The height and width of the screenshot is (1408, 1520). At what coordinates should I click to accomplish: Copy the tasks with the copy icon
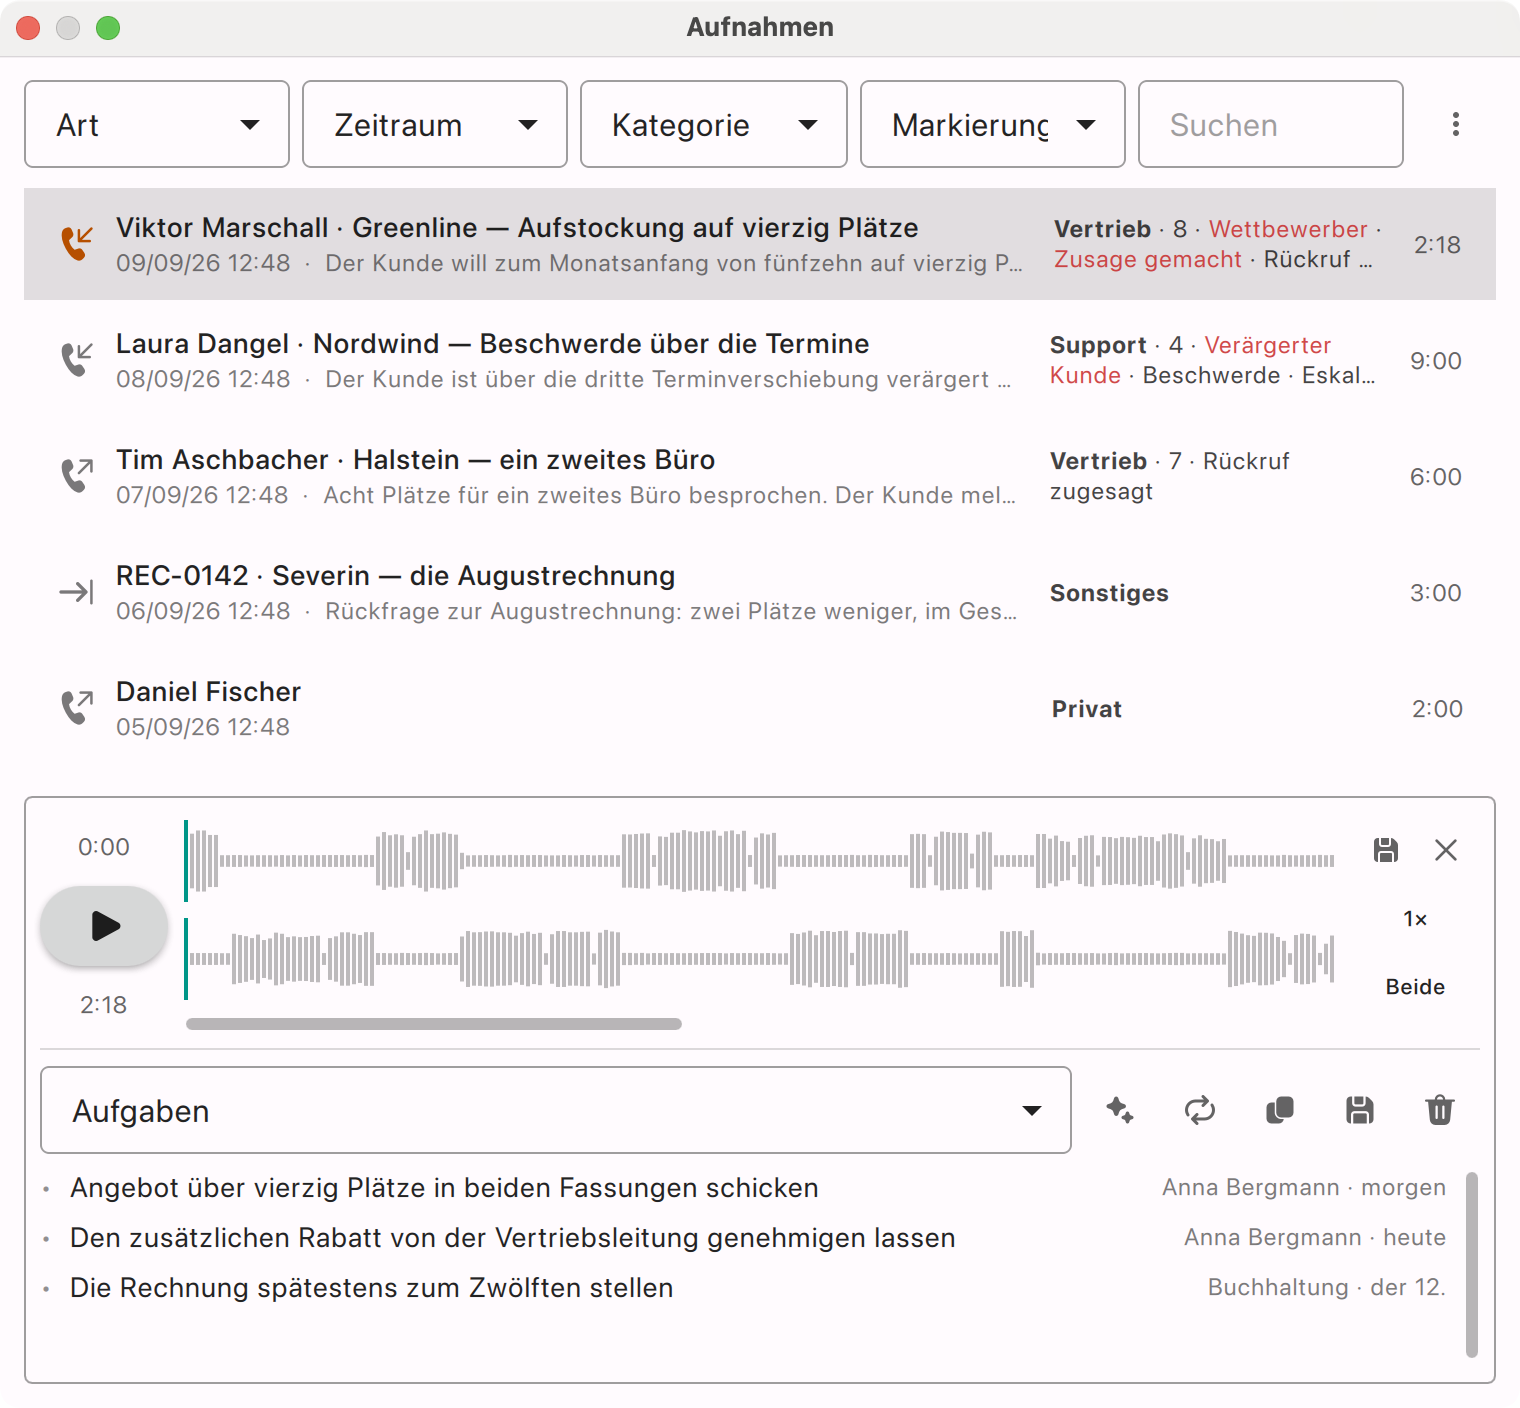pos(1280,1110)
